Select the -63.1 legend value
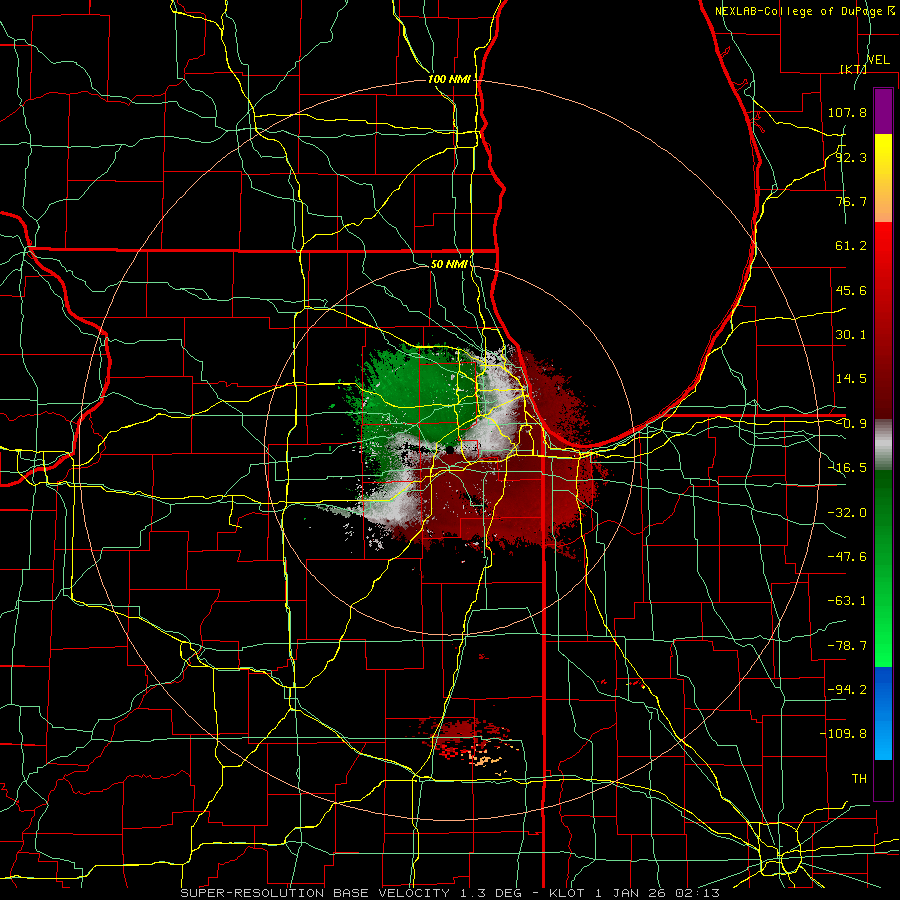The width and height of the screenshot is (900, 900). click(x=847, y=601)
